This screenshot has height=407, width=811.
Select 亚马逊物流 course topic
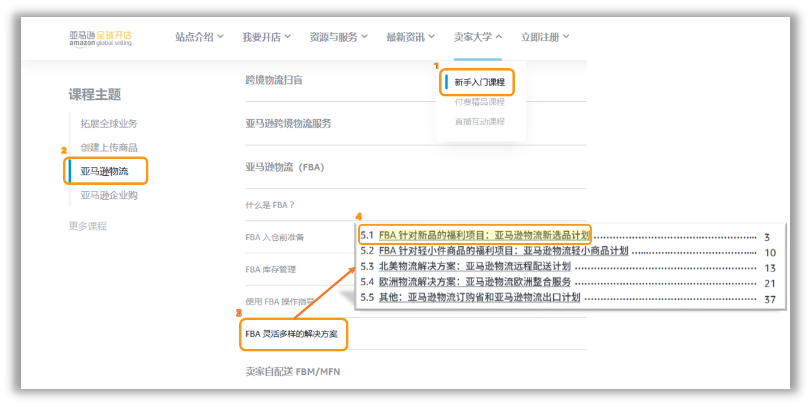coord(104,171)
